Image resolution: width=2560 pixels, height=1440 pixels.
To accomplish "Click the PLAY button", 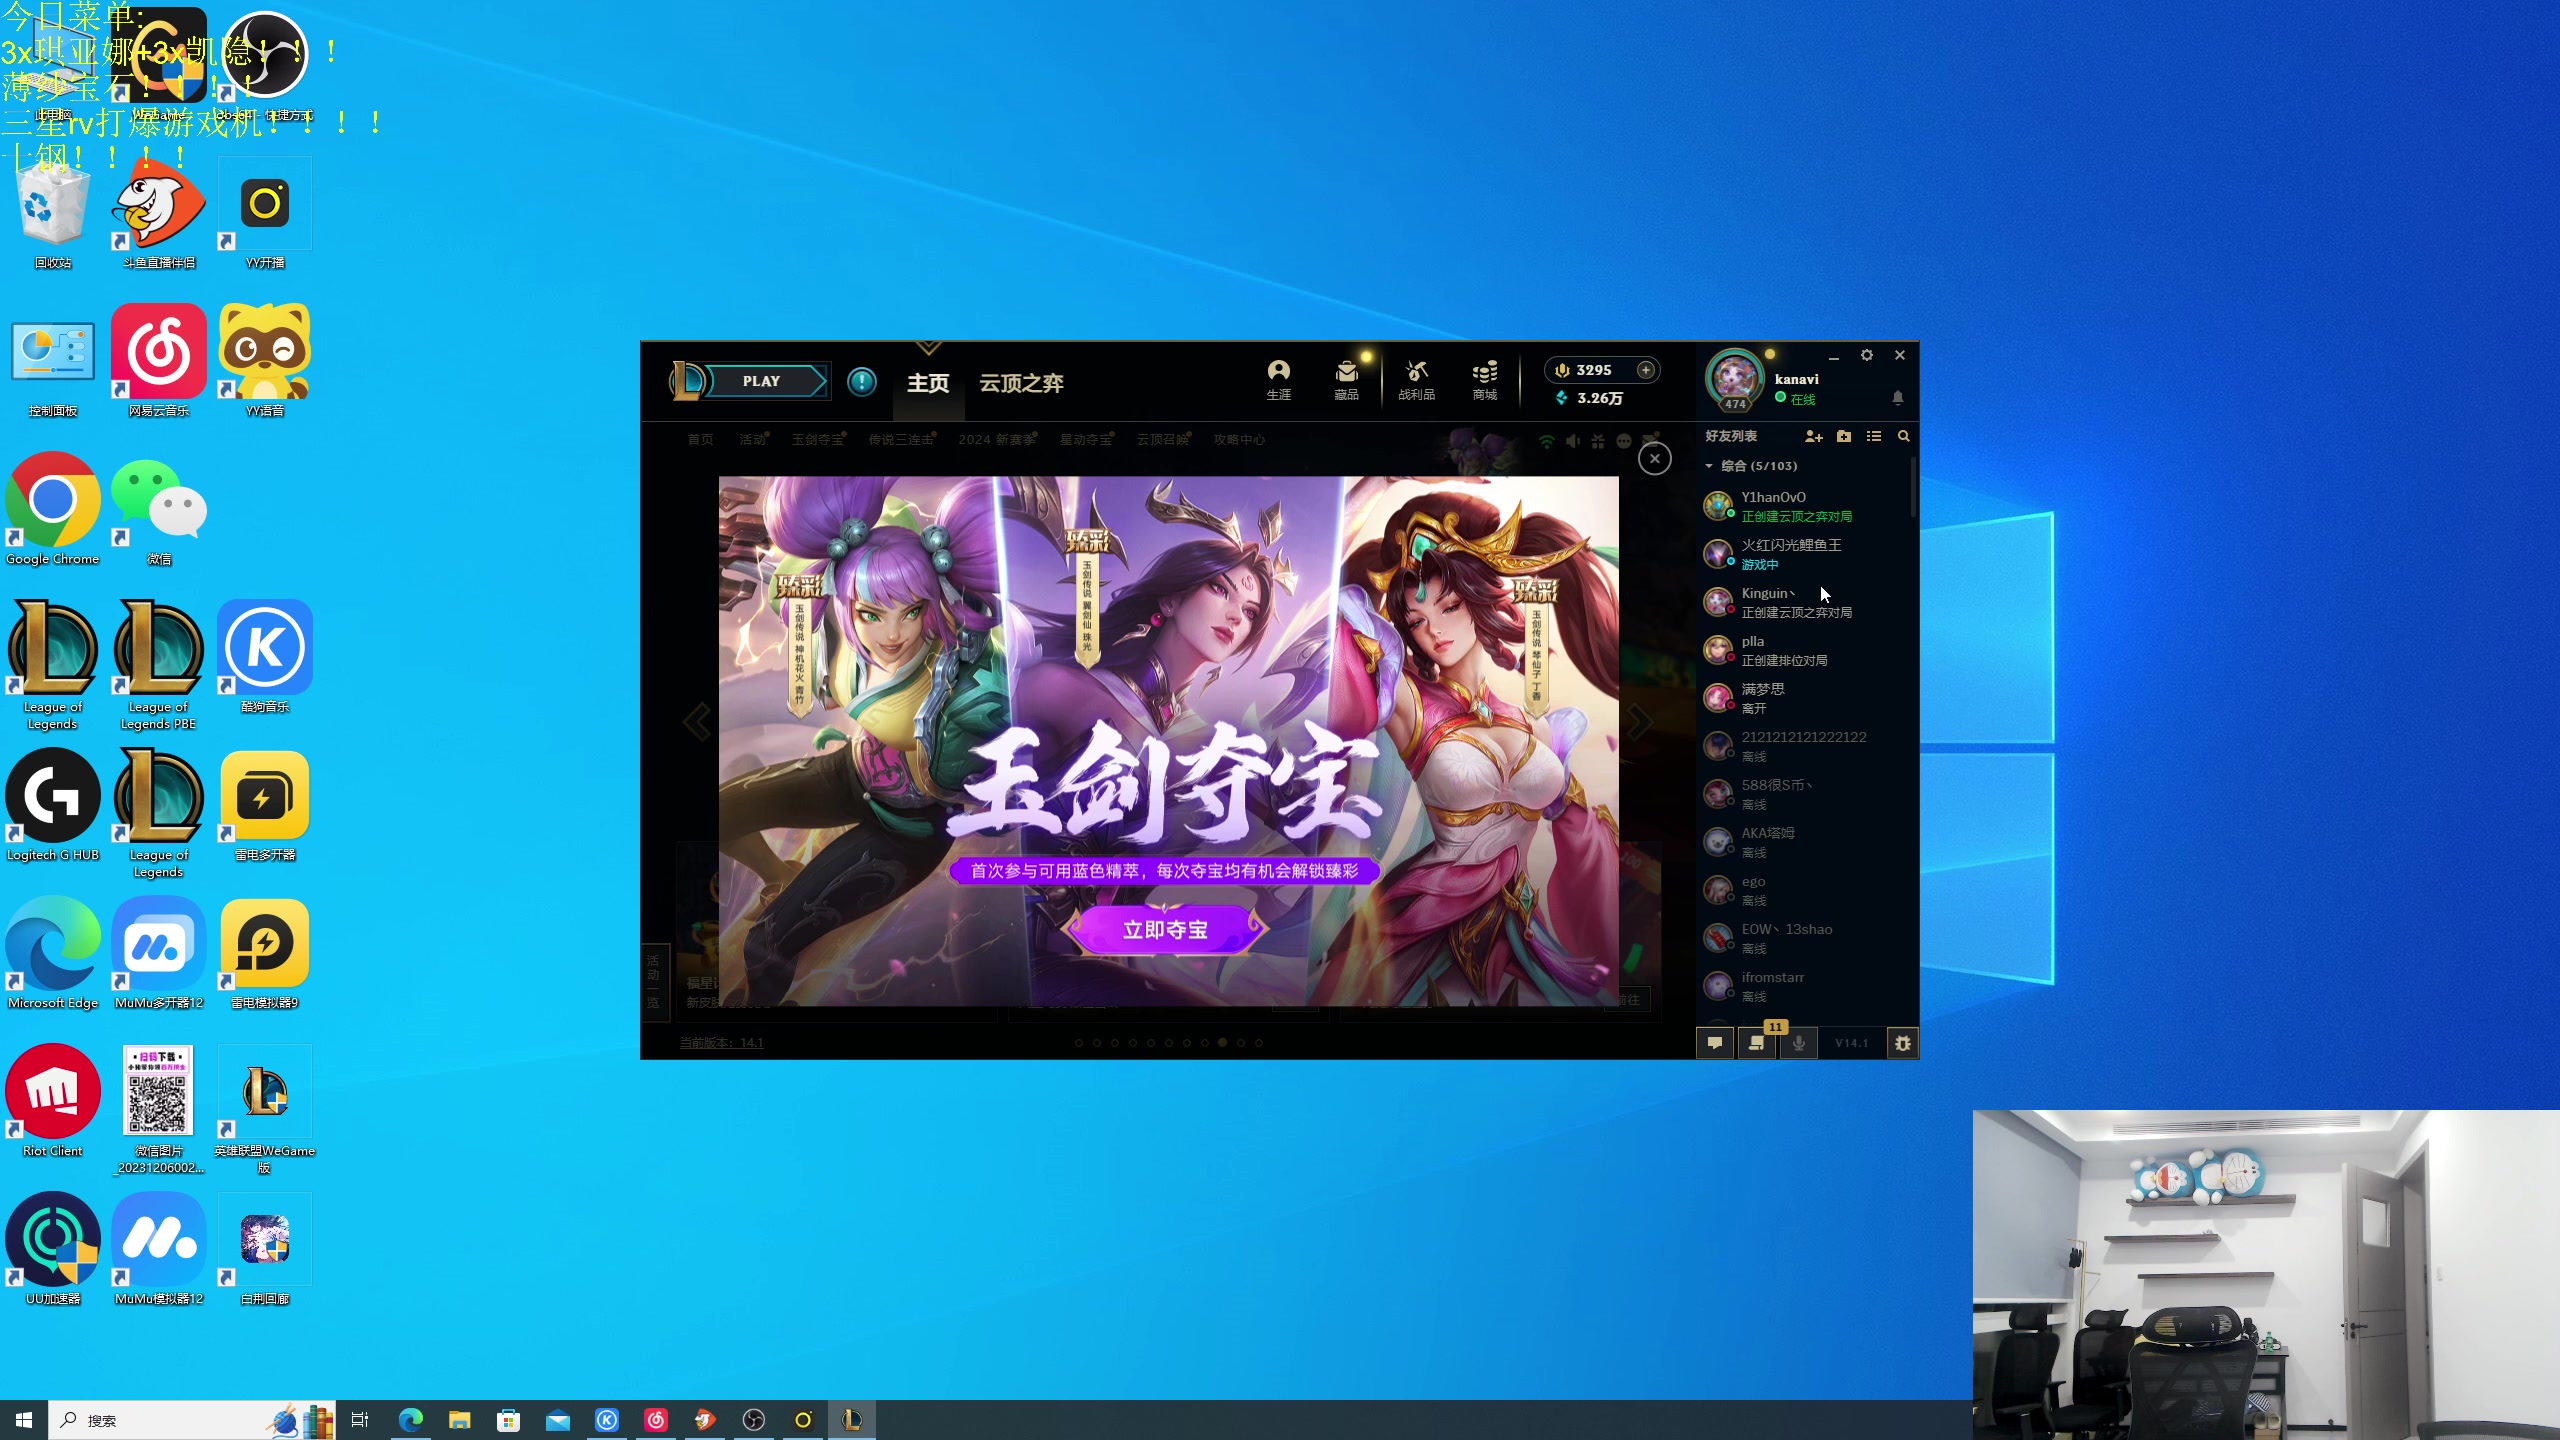I will click(762, 381).
